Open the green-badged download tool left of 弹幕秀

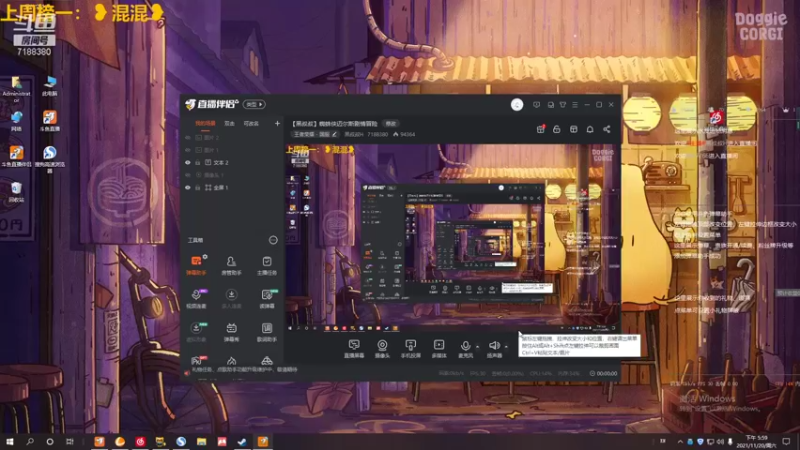(196, 332)
